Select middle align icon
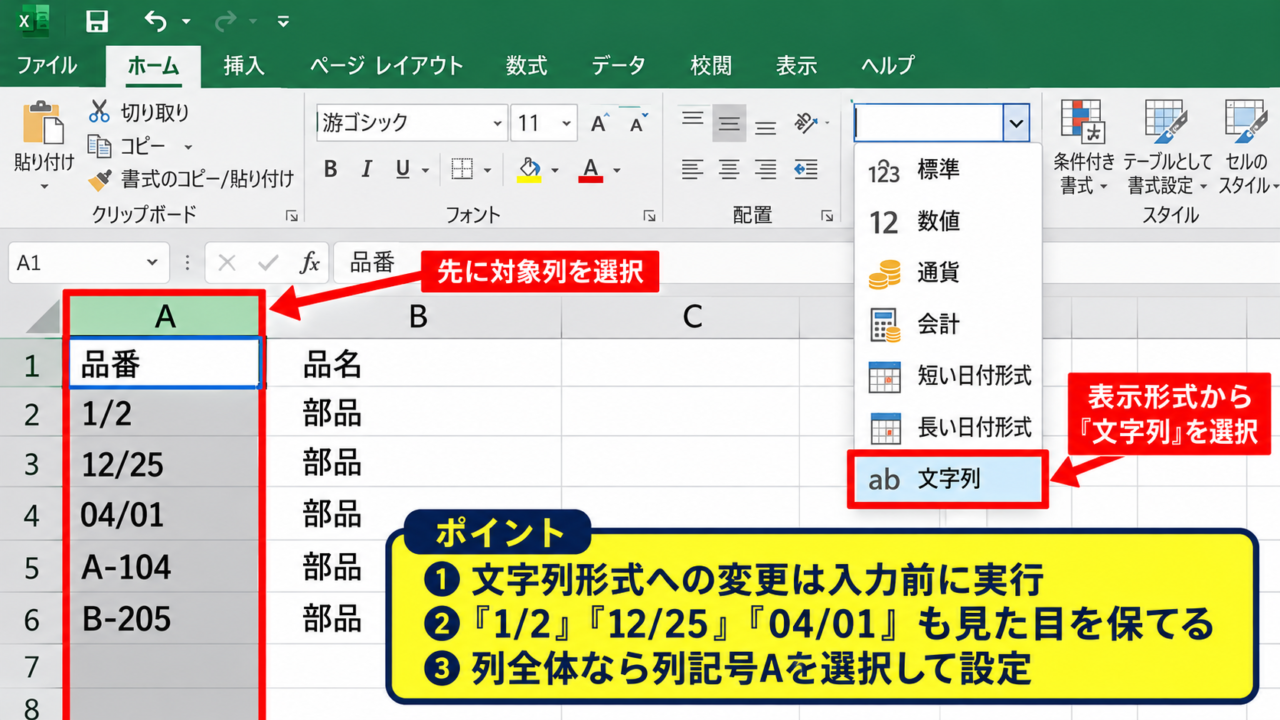The height and width of the screenshot is (720, 1280). [729, 124]
